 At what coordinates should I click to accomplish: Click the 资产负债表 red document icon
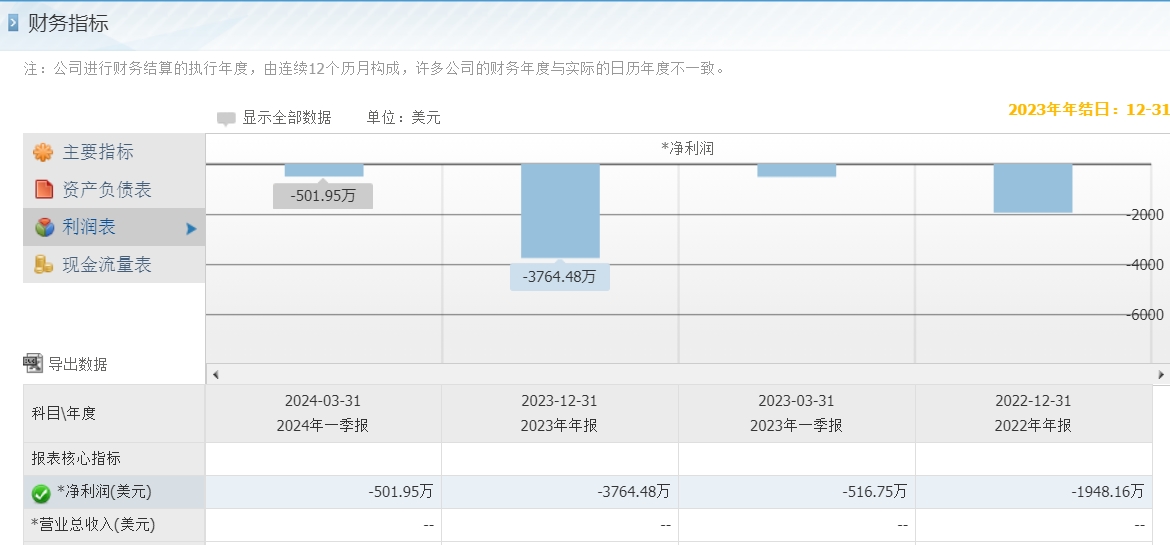pyautogui.click(x=44, y=190)
